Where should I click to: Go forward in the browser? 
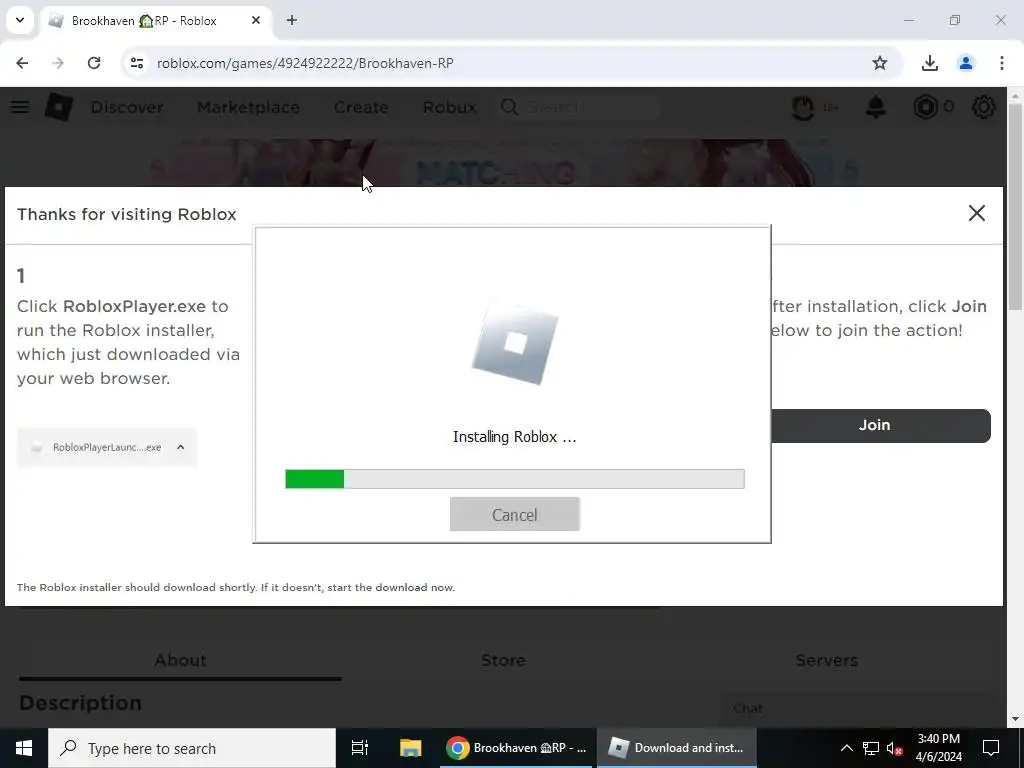(58, 63)
